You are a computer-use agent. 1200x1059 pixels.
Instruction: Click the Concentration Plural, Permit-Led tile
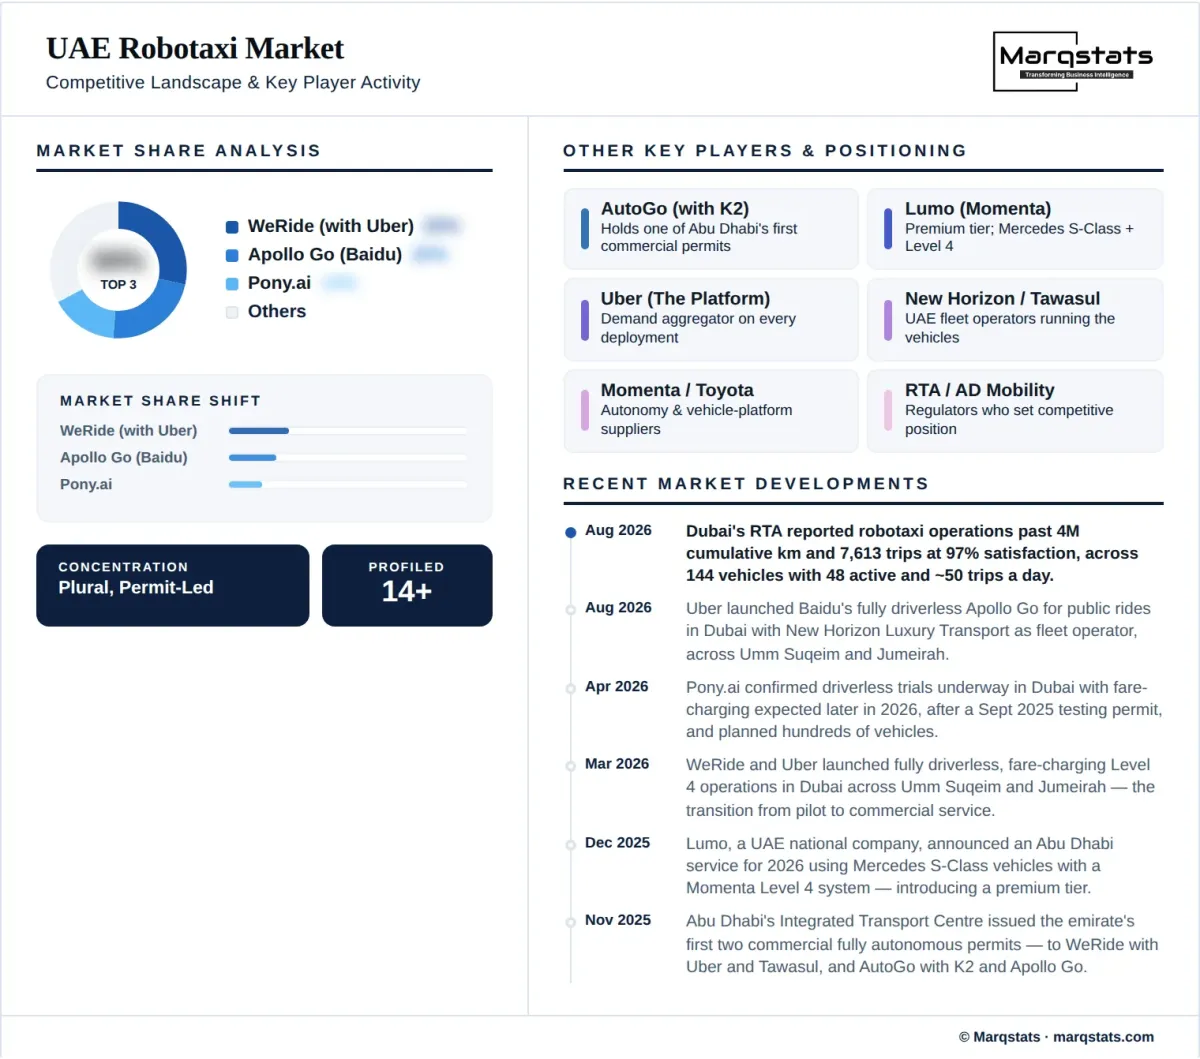click(173, 586)
